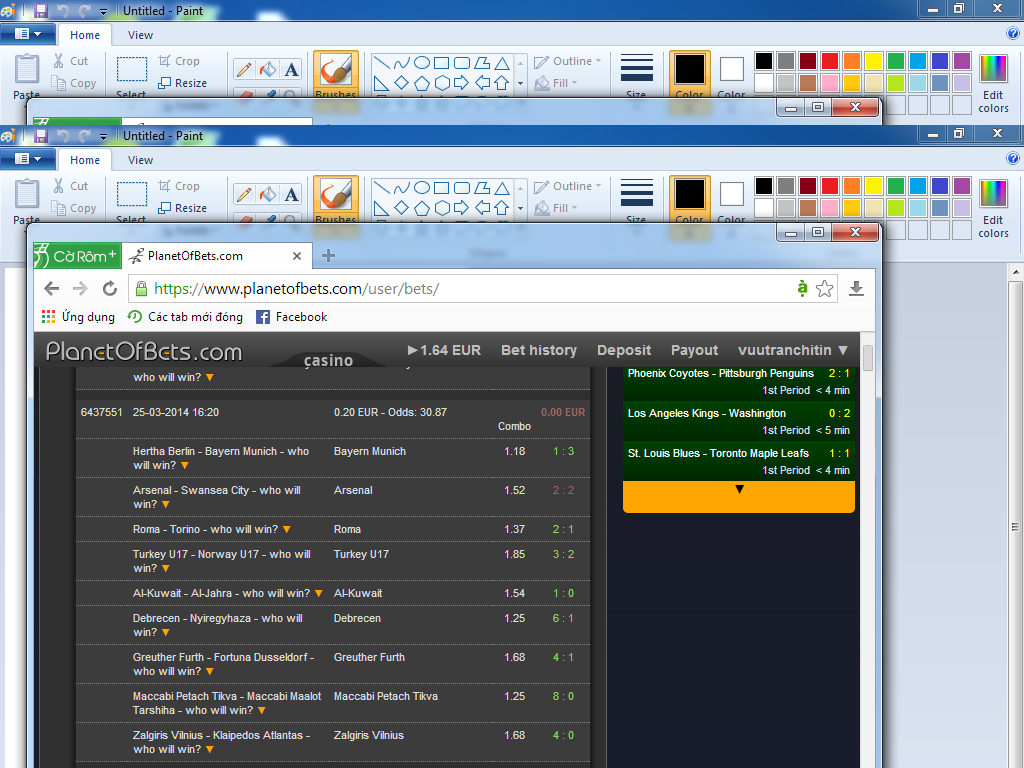The height and width of the screenshot is (768, 1024).
Task: Click the browser forward arrow
Action: (80, 289)
